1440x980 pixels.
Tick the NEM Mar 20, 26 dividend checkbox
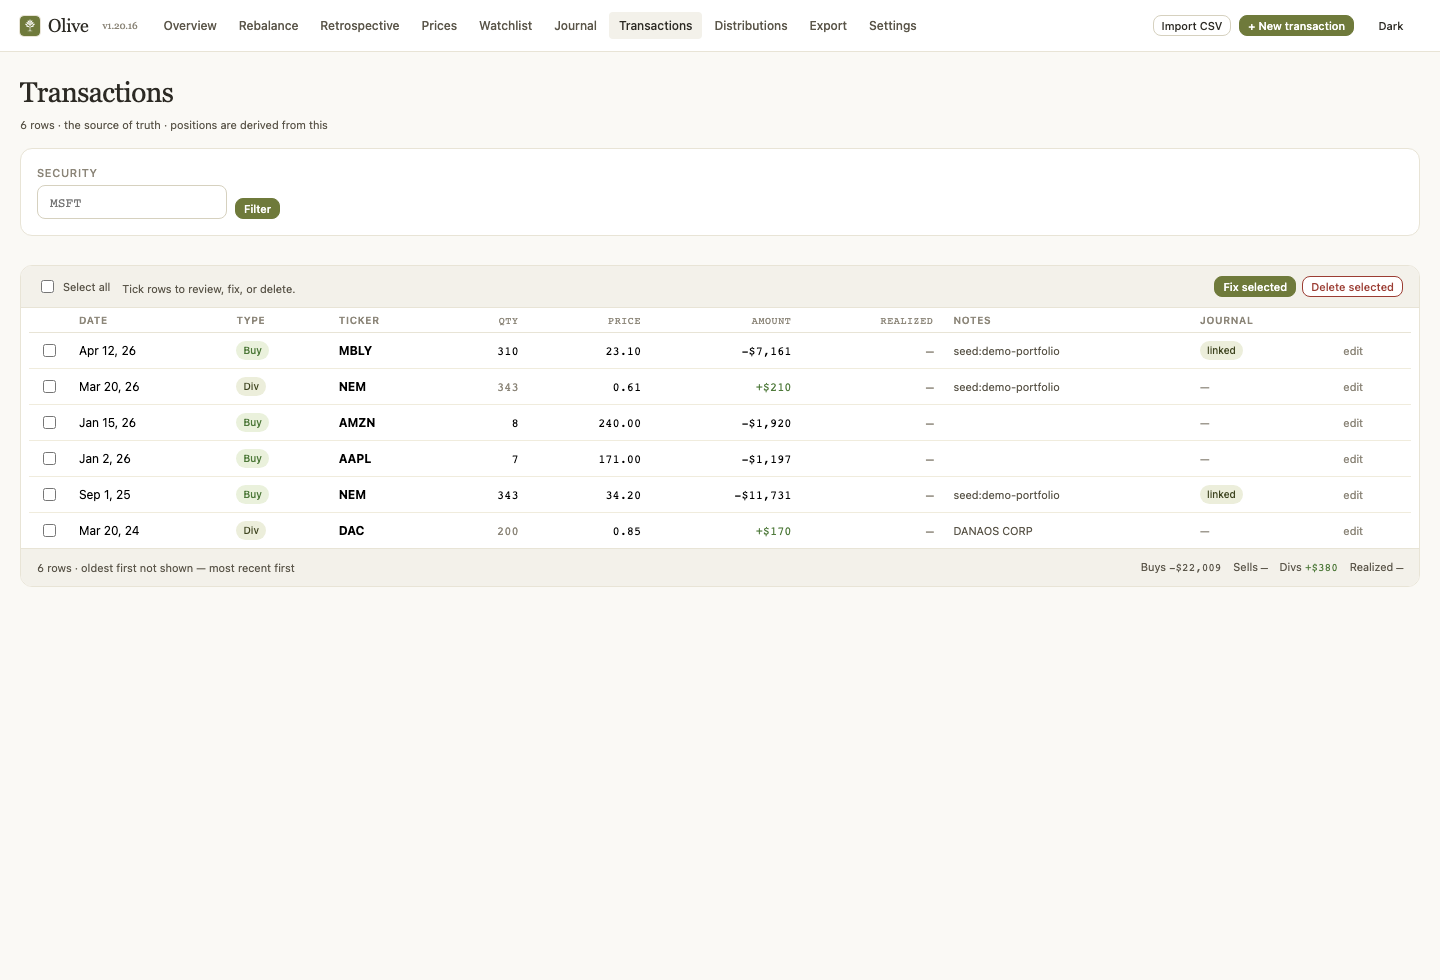pos(49,387)
